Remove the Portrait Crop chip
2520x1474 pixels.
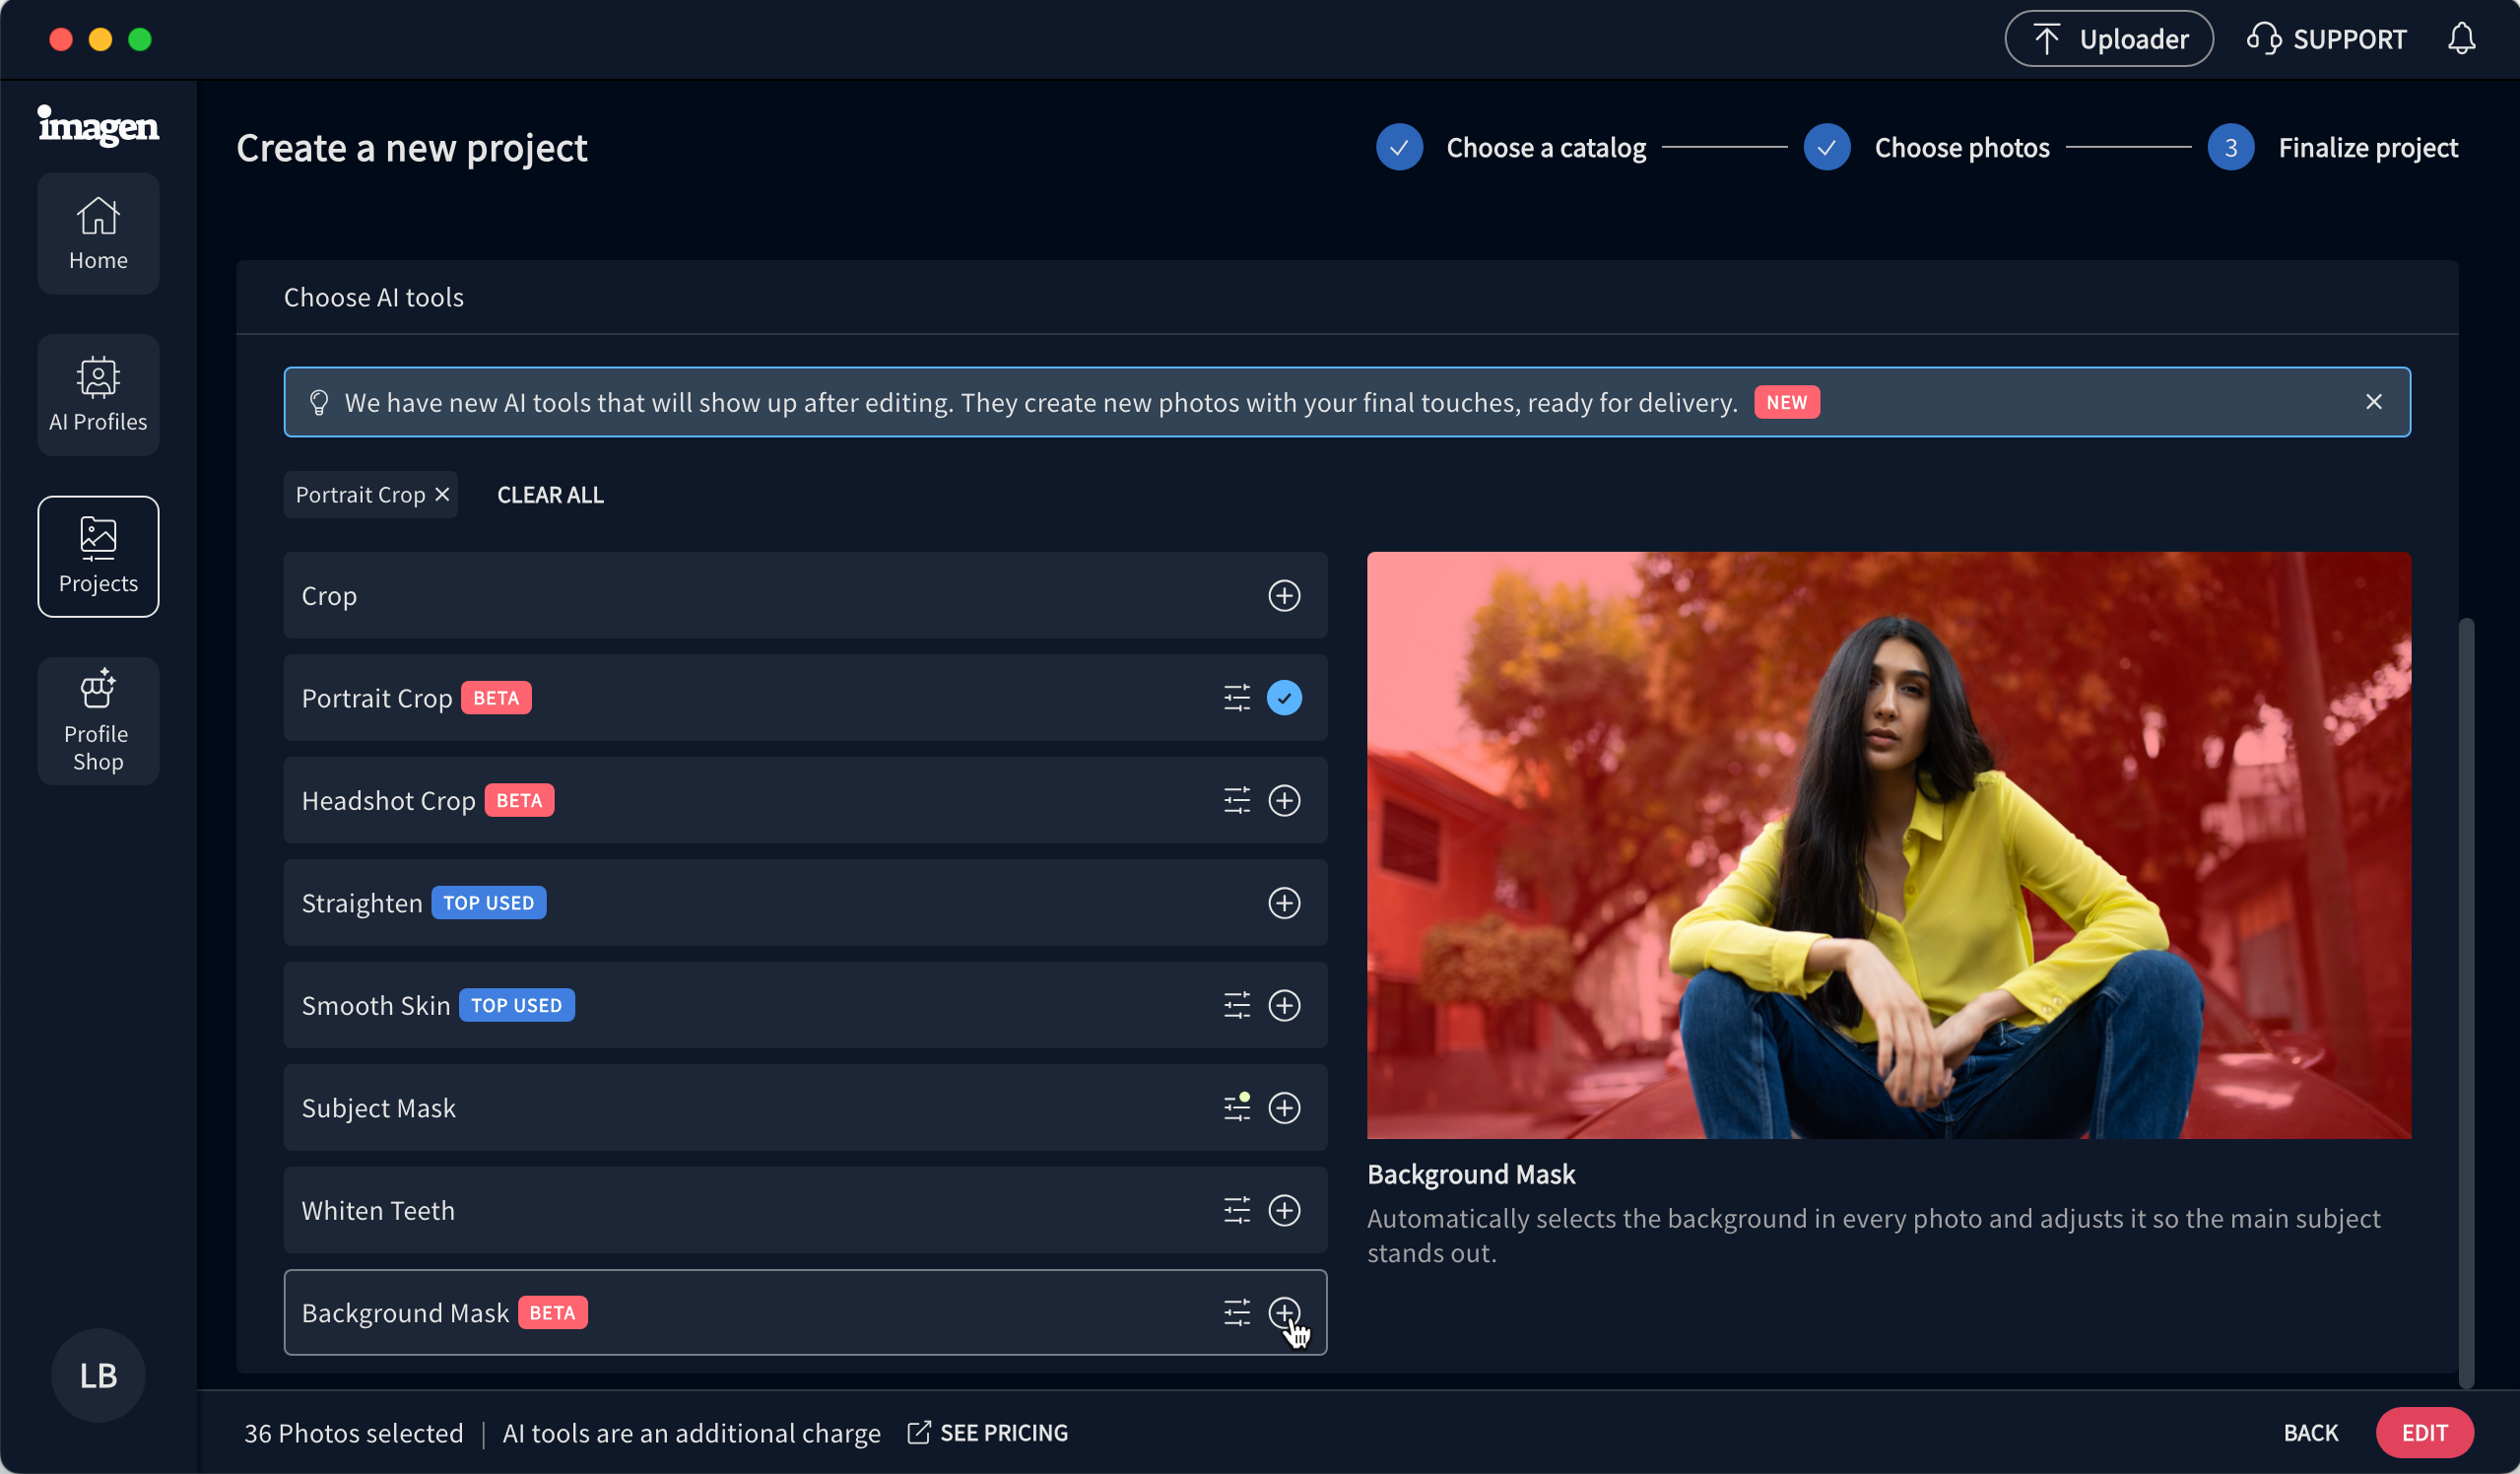(442, 495)
